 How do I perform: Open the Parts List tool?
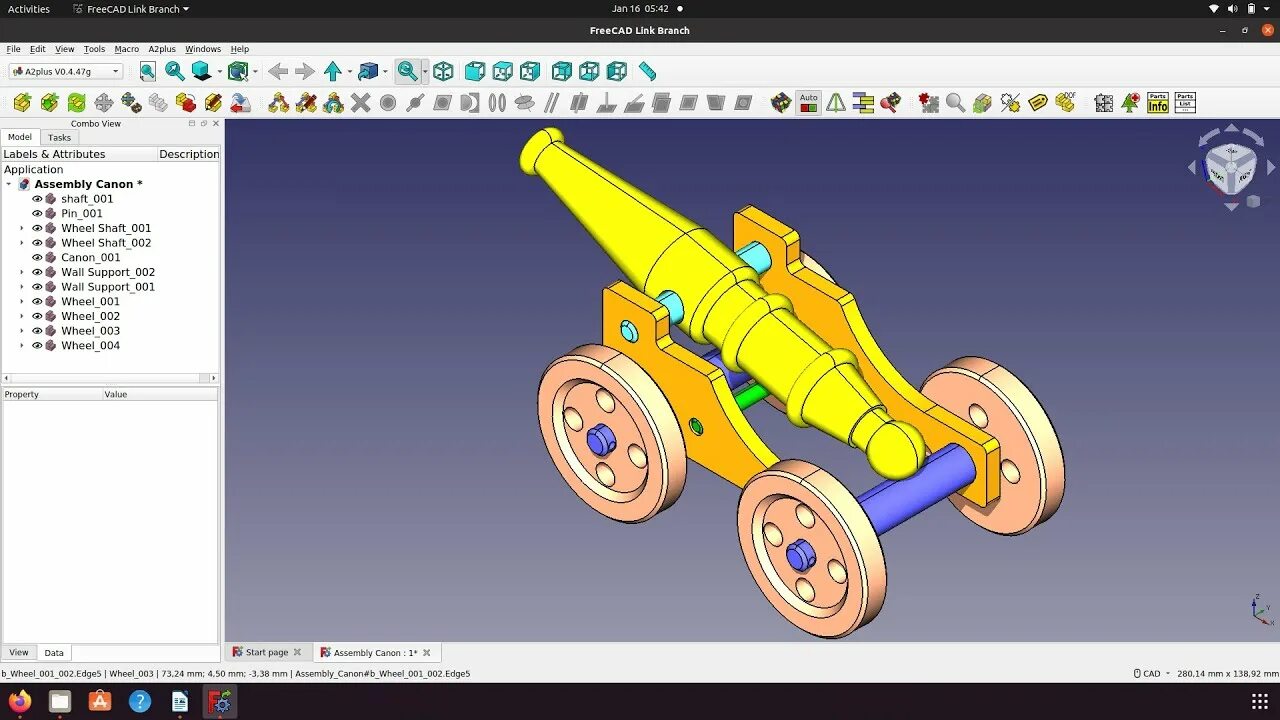coord(1185,102)
